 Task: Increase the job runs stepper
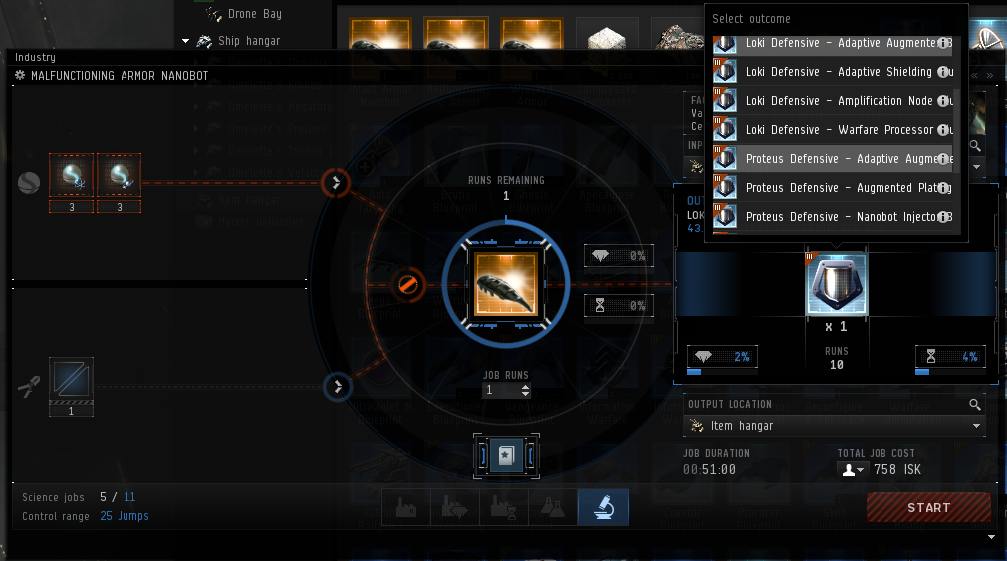[x=525, y=387]
